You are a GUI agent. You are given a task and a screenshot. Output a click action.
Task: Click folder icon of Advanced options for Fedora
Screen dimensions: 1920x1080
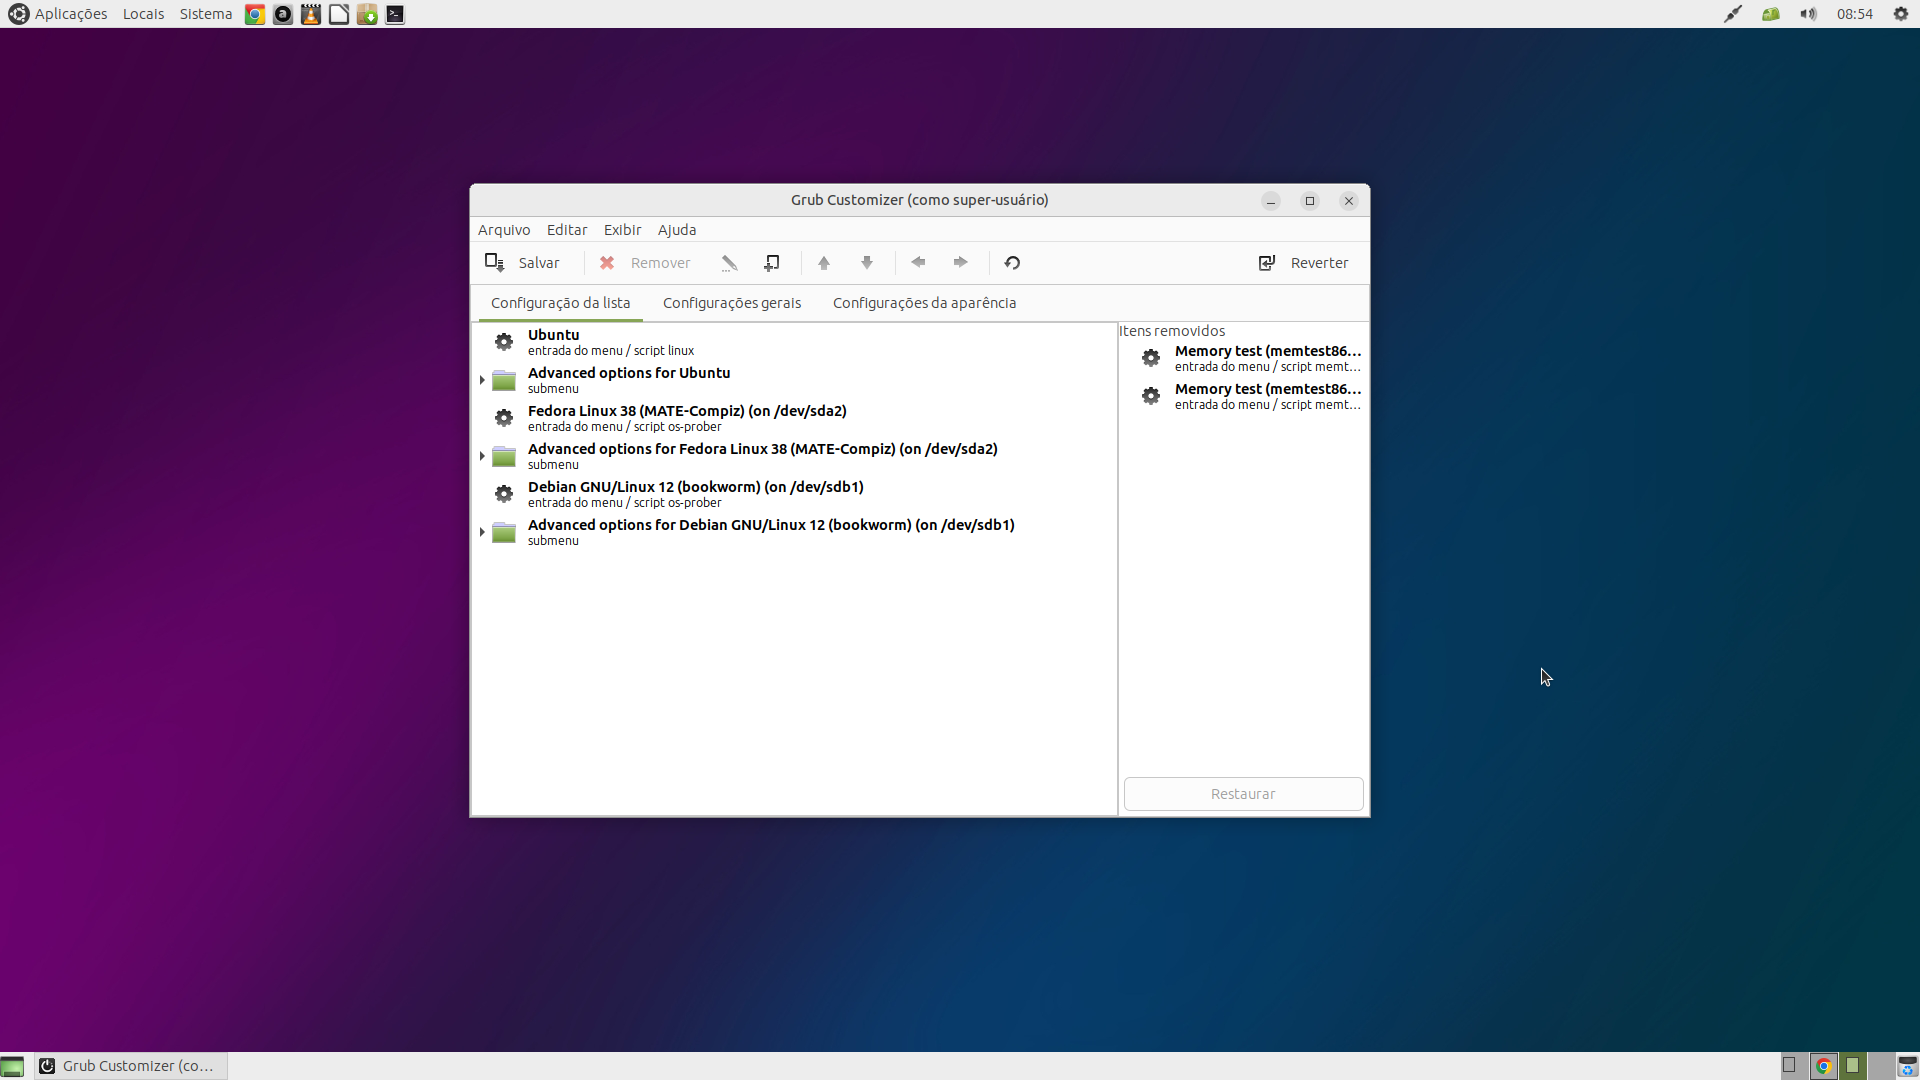[x=504, y=456]
